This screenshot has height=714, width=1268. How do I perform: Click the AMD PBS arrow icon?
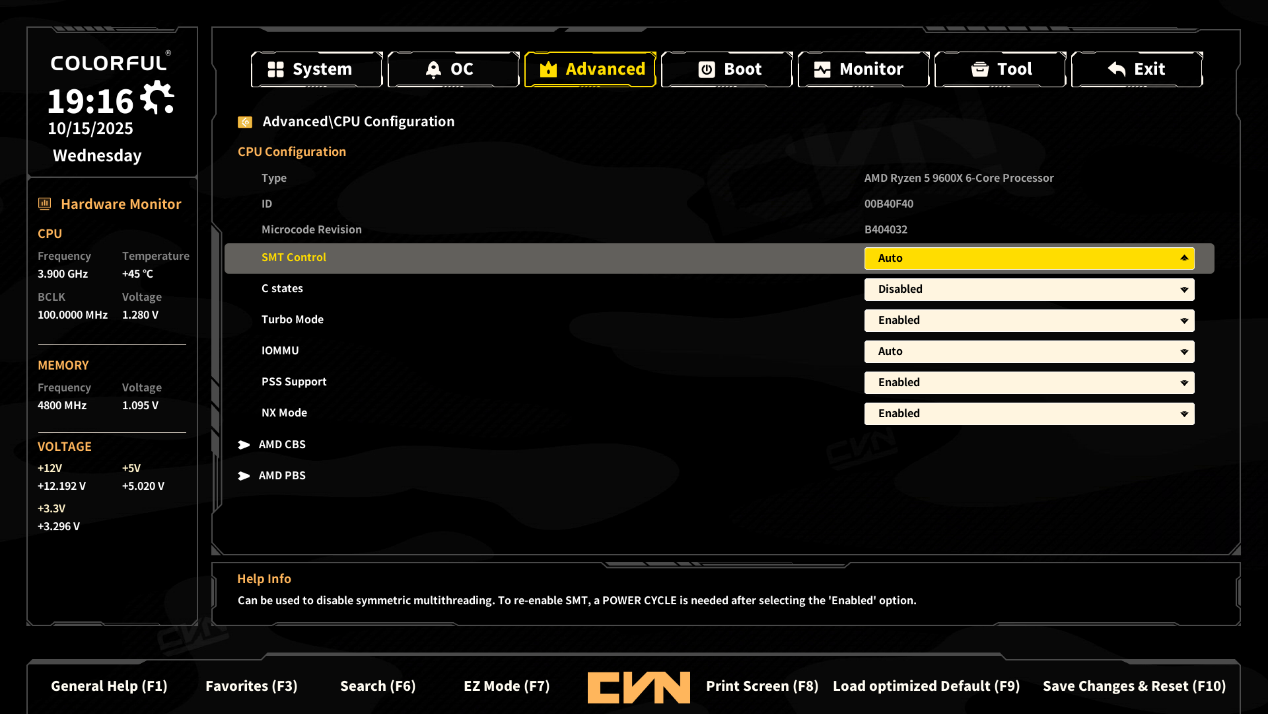point(244,476)
